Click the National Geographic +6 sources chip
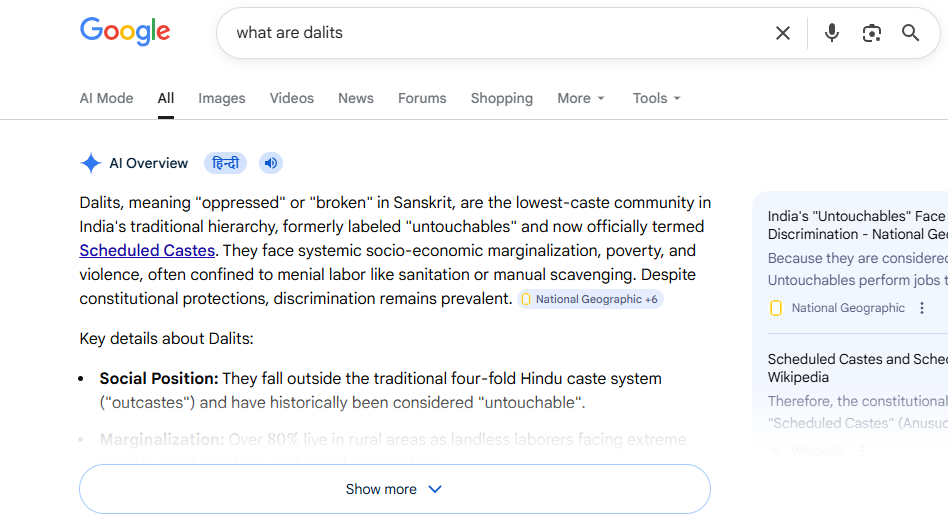This screenshot has width=948, height=527. 590,299
